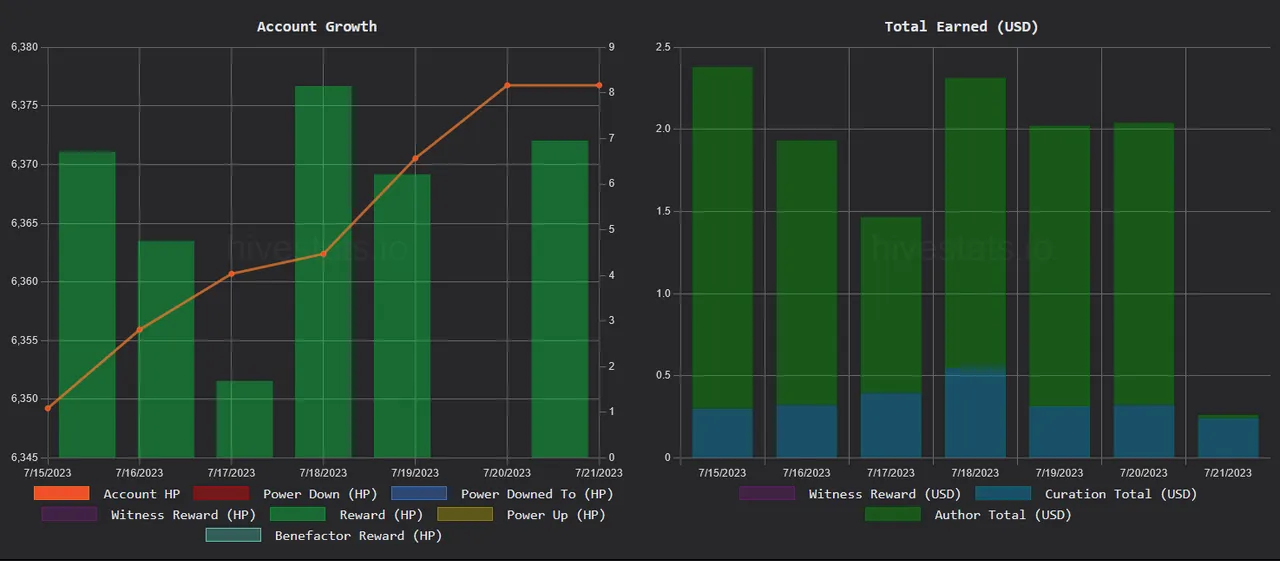Viewport: 1280px width, 561px height.
Task: Click the 6,380 left axis label
Action: (23, 47)
